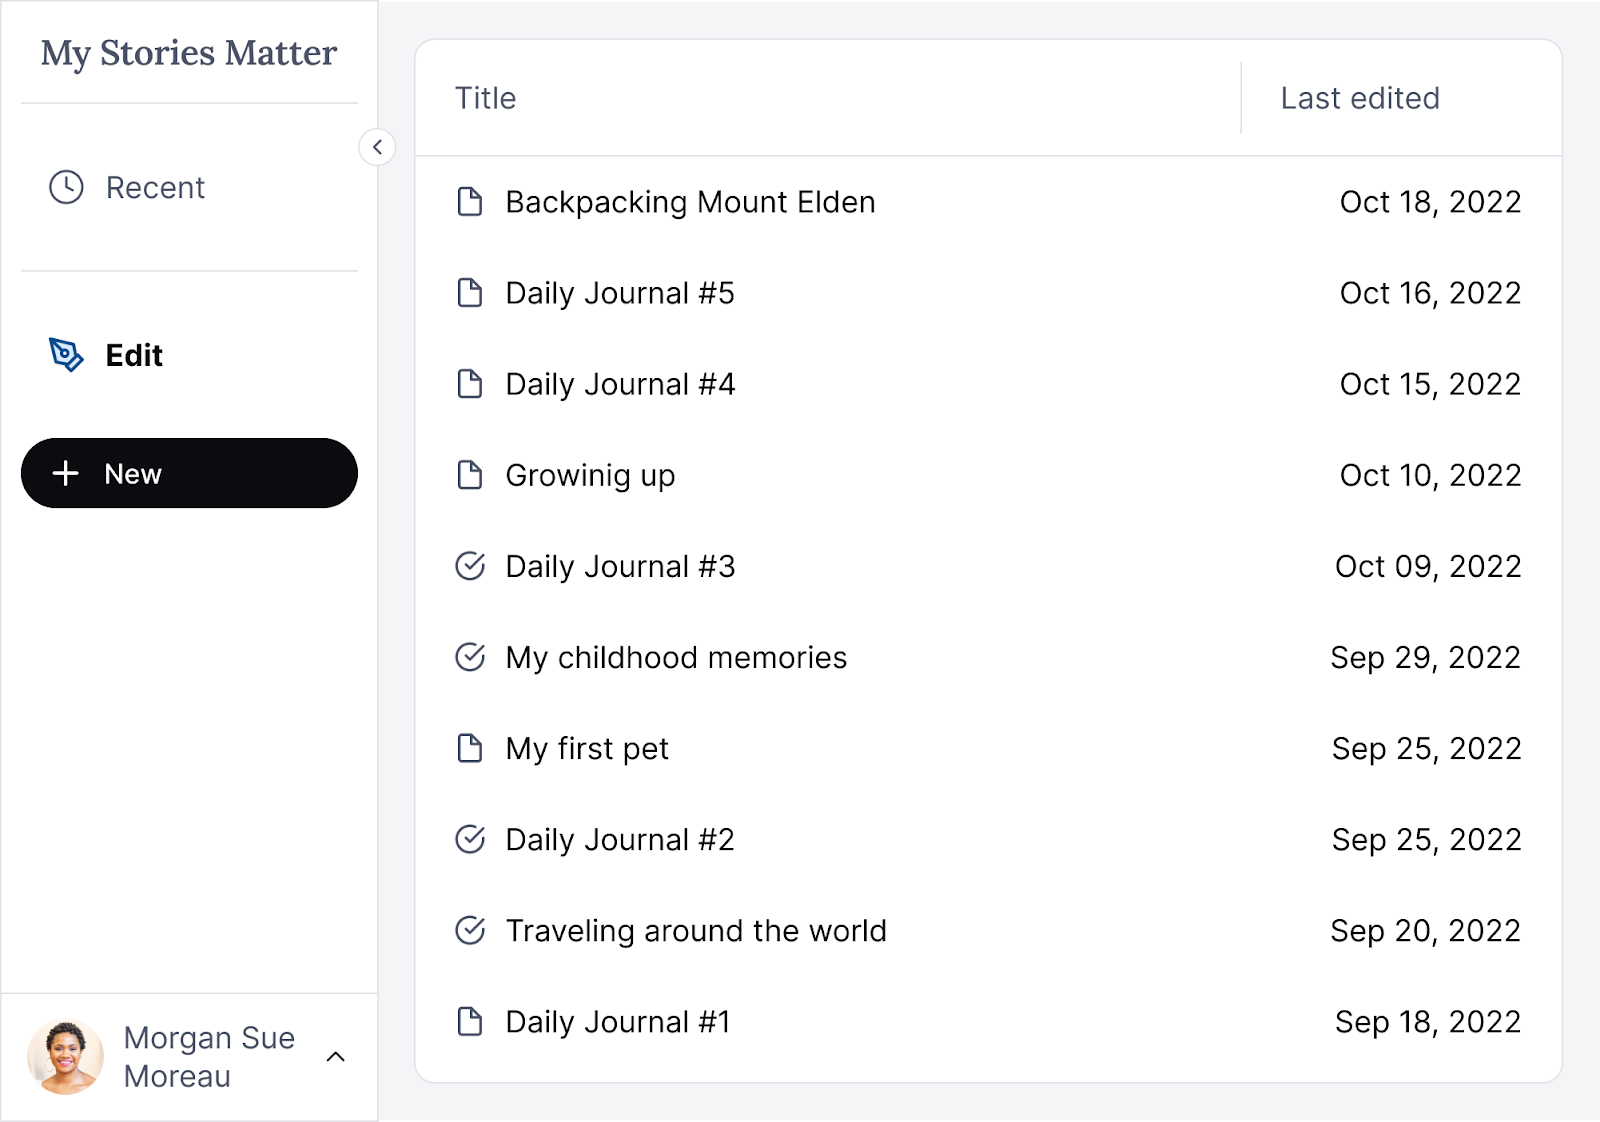Click the check circle icon for Traveling around the world
The height and width of the screenshot is (1122, 1600).
470,930
